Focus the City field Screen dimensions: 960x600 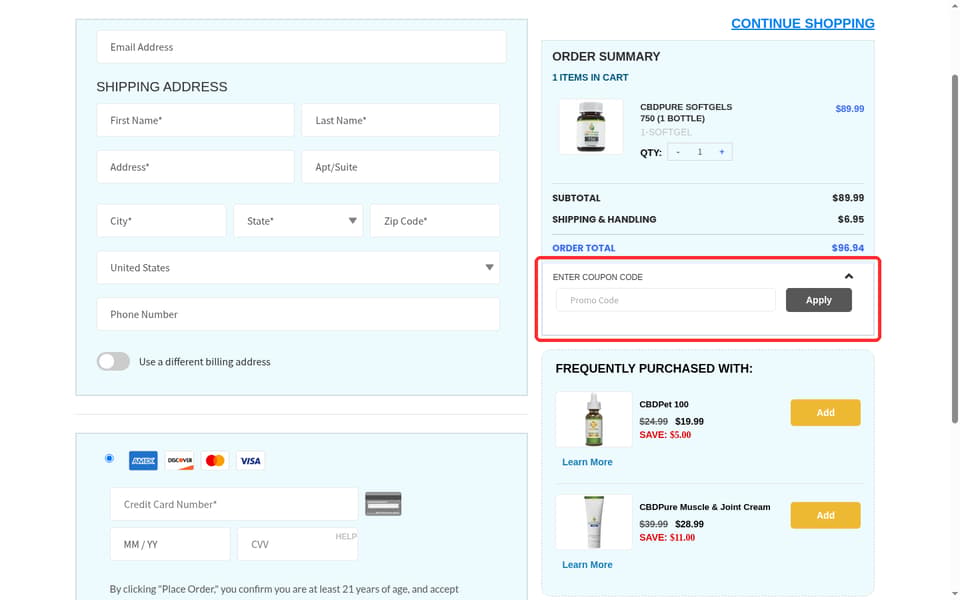(162, 221)
